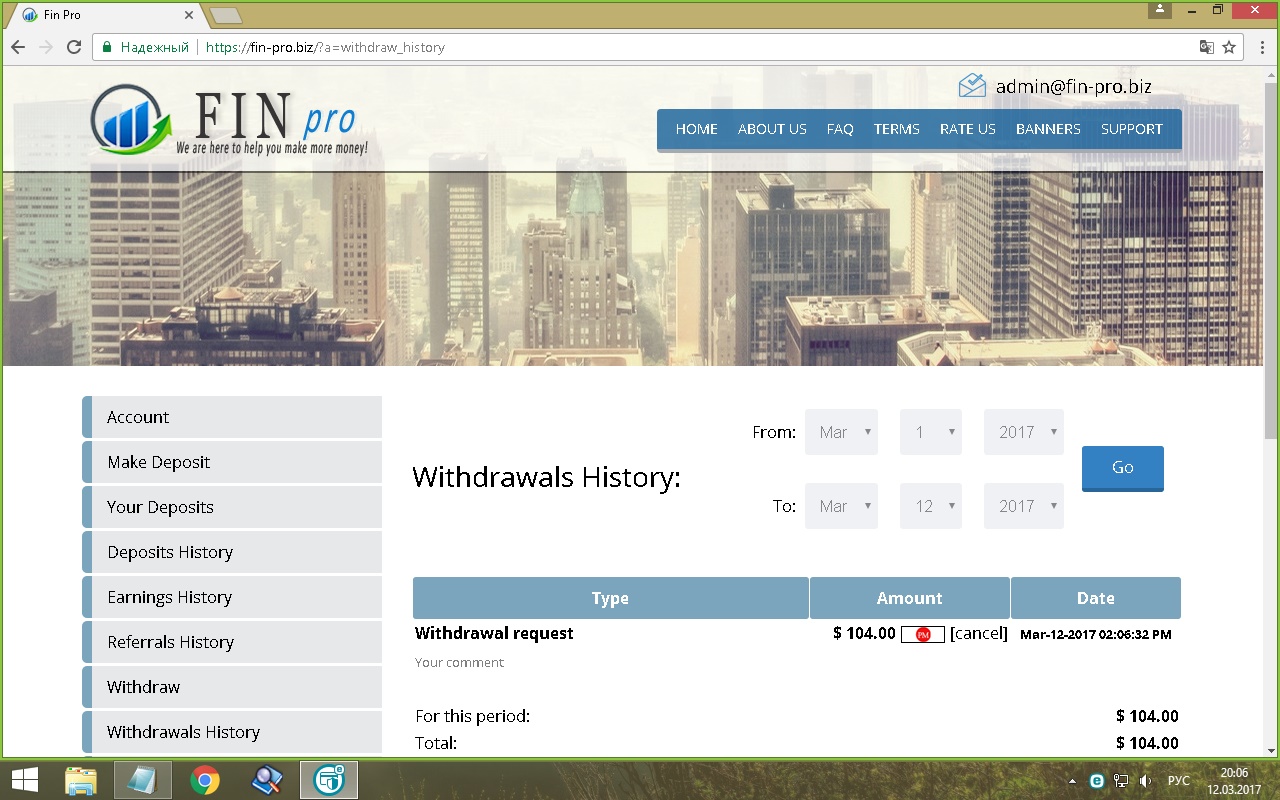Image resolution: width=1280 pixels, height=800 pixels.
Task: Click the Type column header
Action: pos(610,598)
